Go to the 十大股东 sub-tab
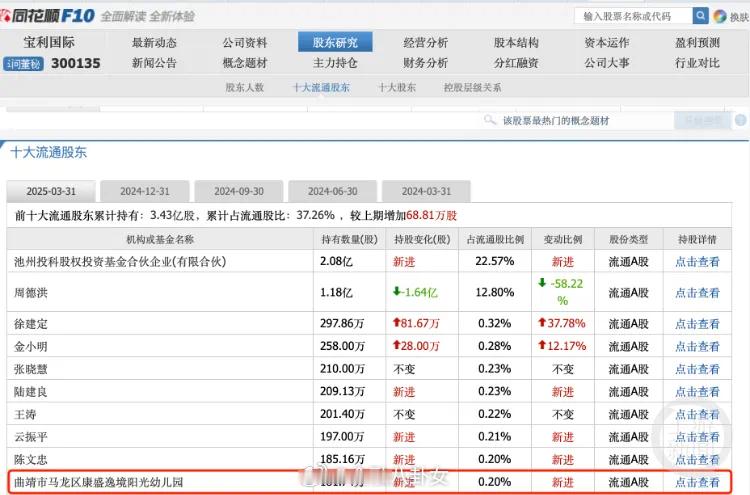 coord(397,88)
